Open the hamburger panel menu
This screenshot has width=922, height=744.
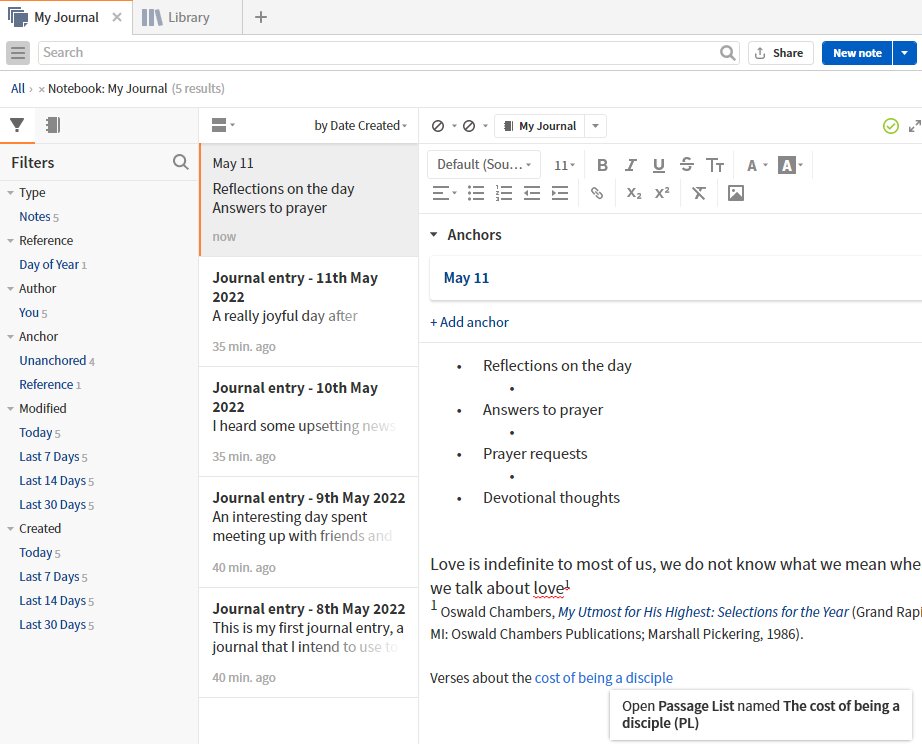click(18, 53)
